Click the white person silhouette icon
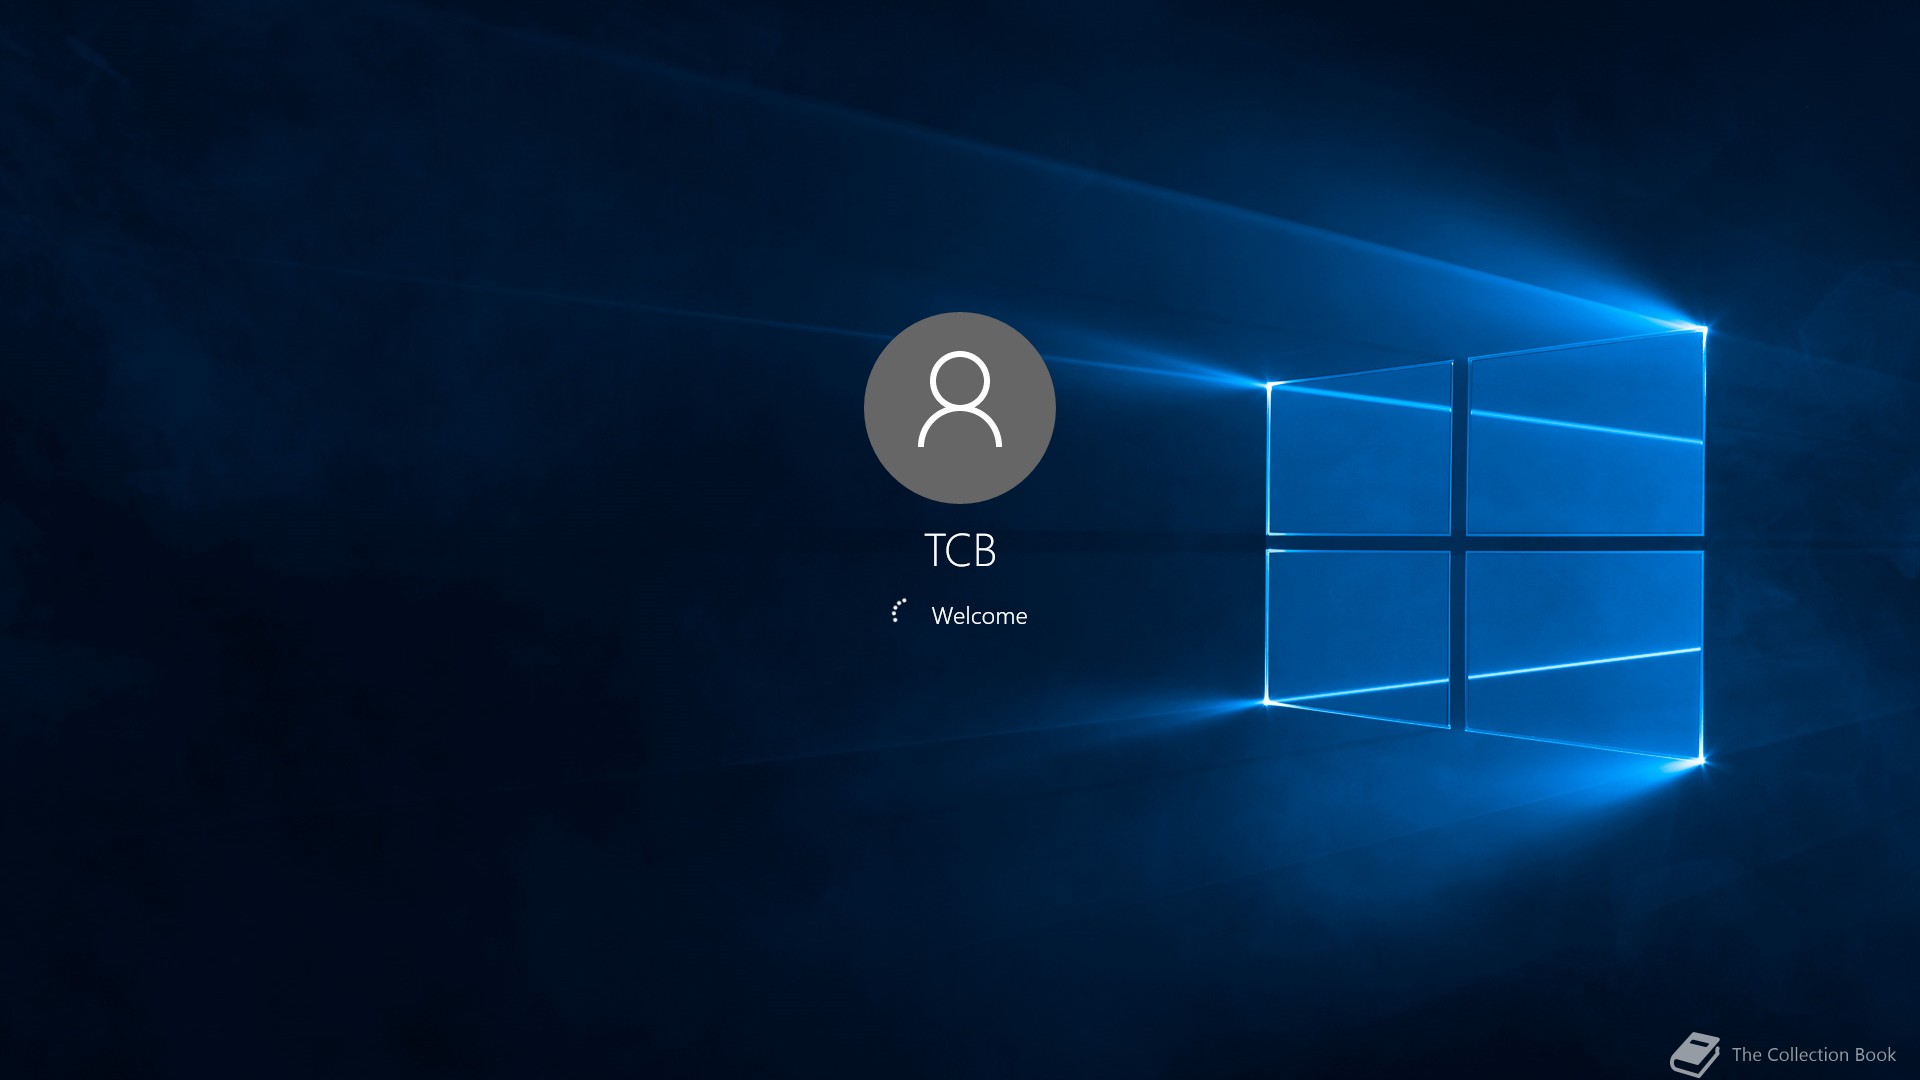Viewport: 1920px width, 1080px height. [959, 400]
